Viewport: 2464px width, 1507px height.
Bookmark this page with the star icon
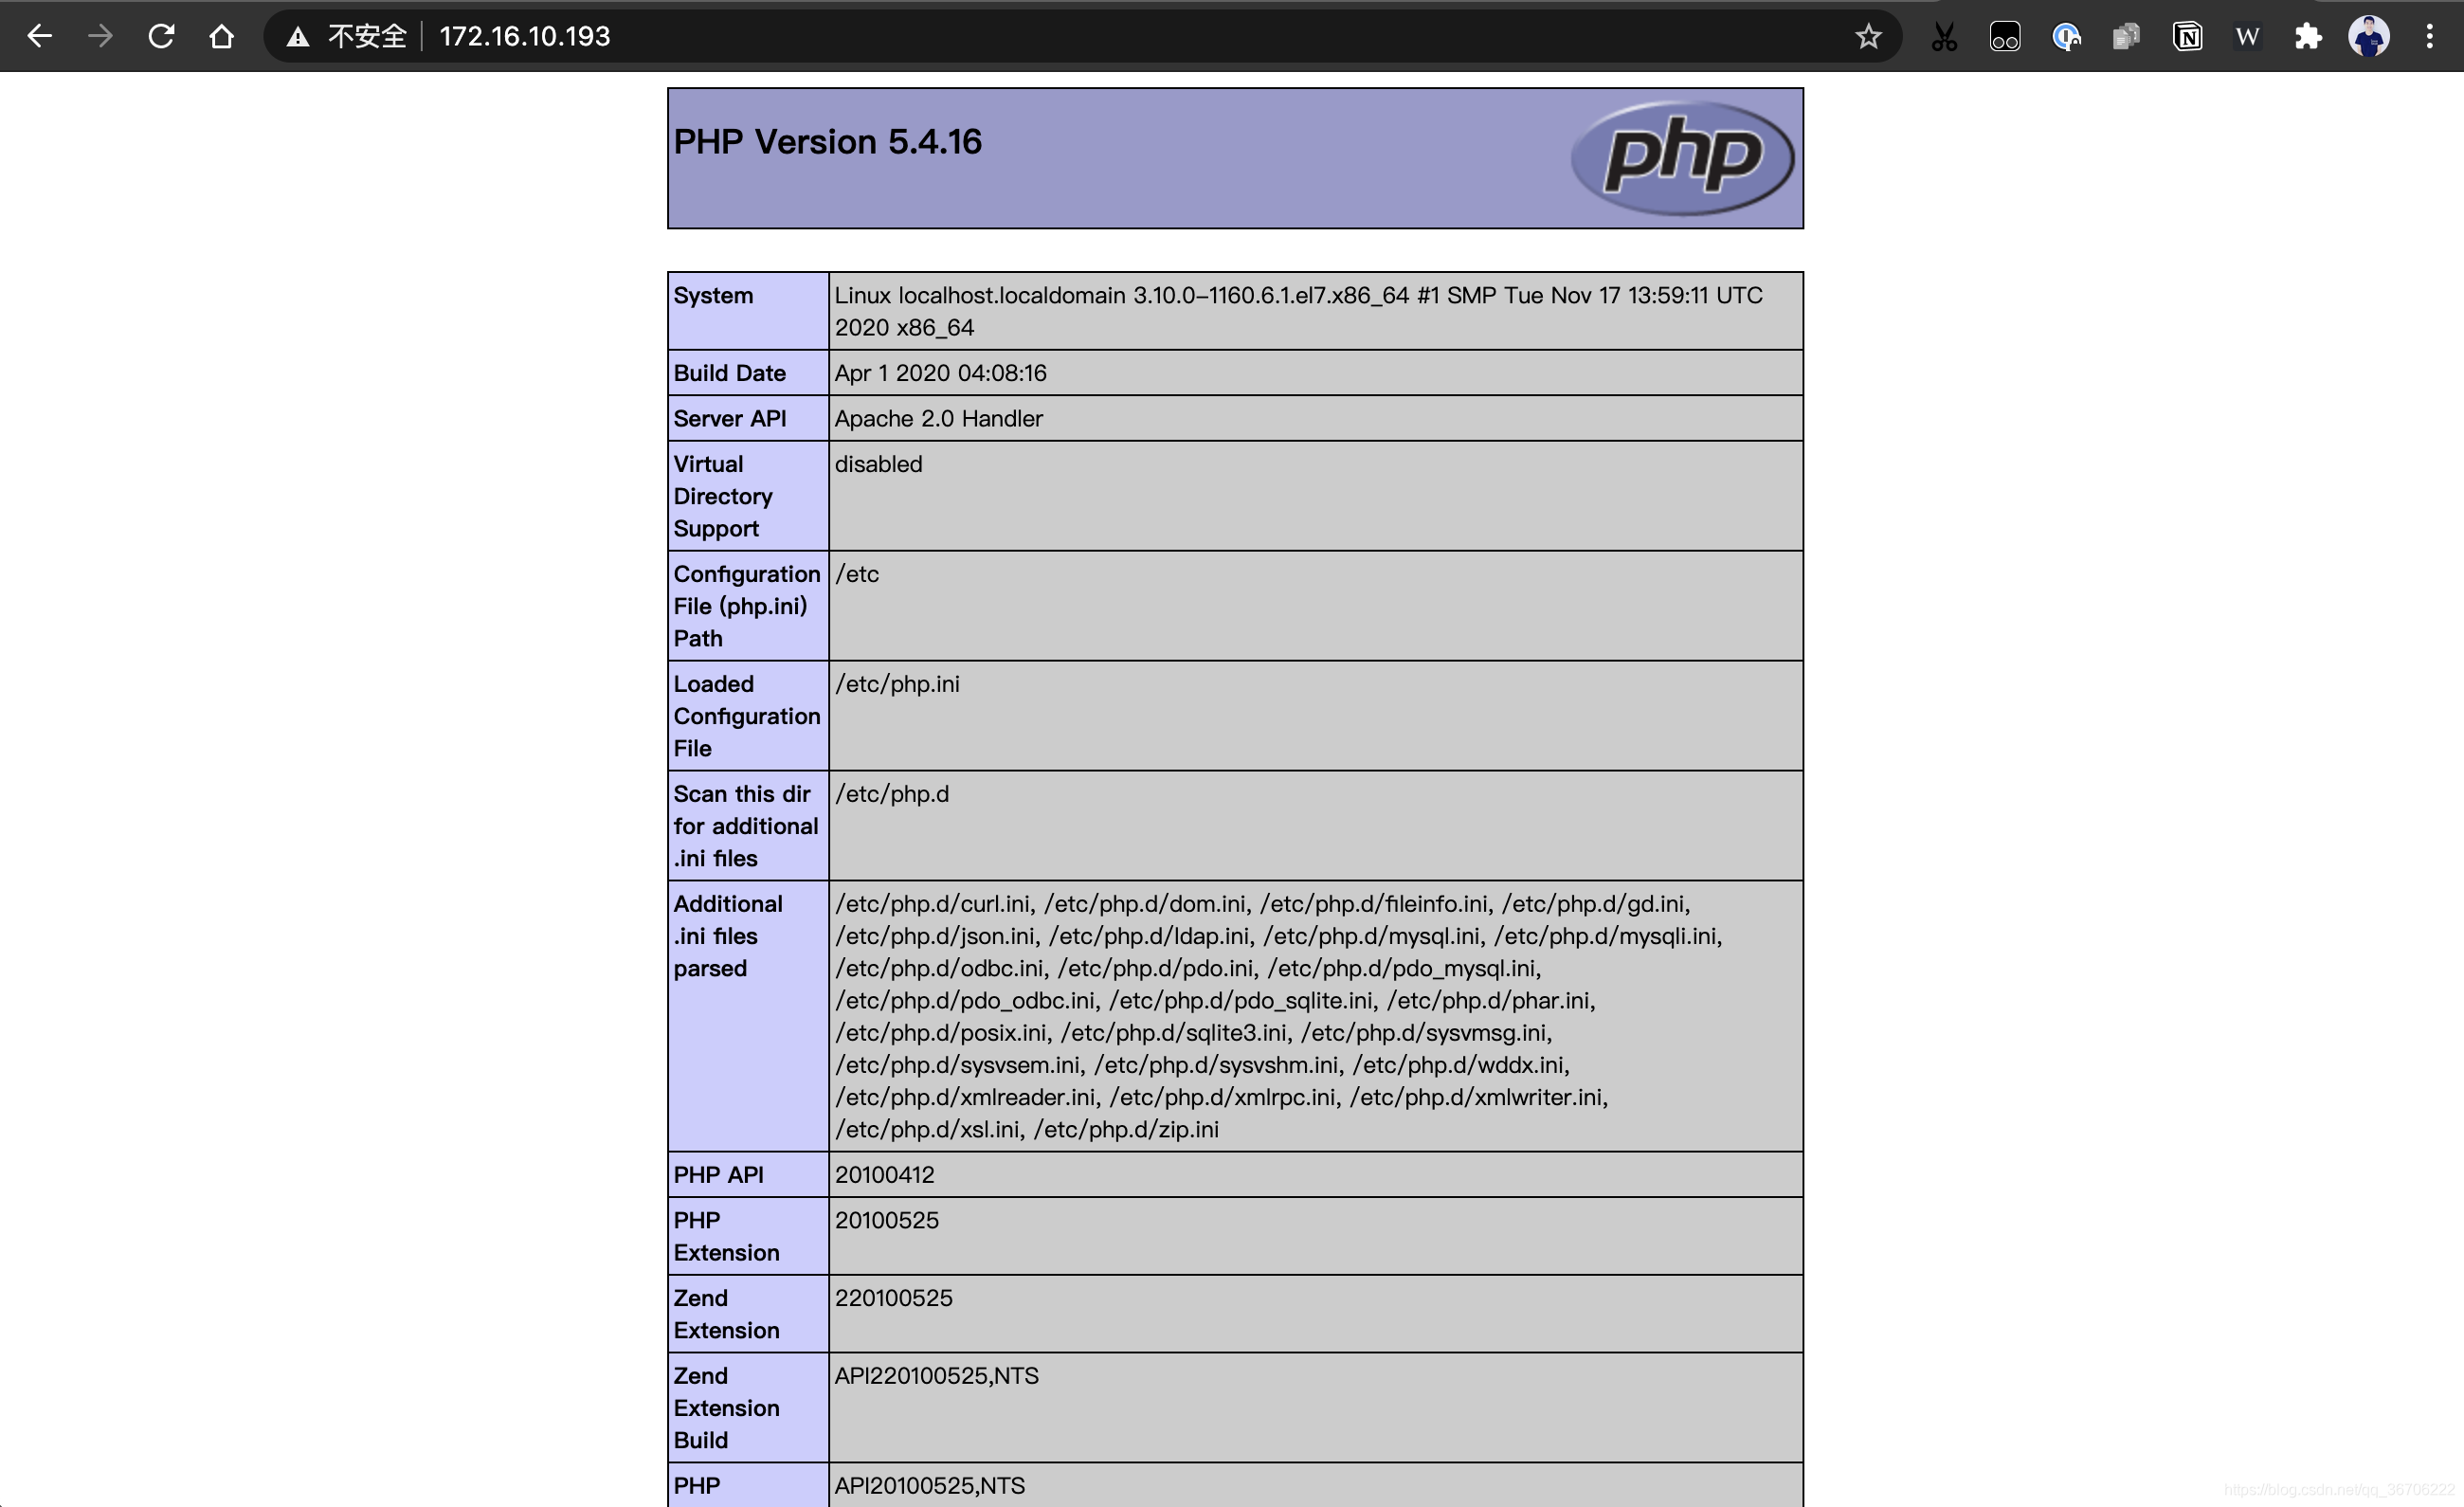pos(1867,37)
